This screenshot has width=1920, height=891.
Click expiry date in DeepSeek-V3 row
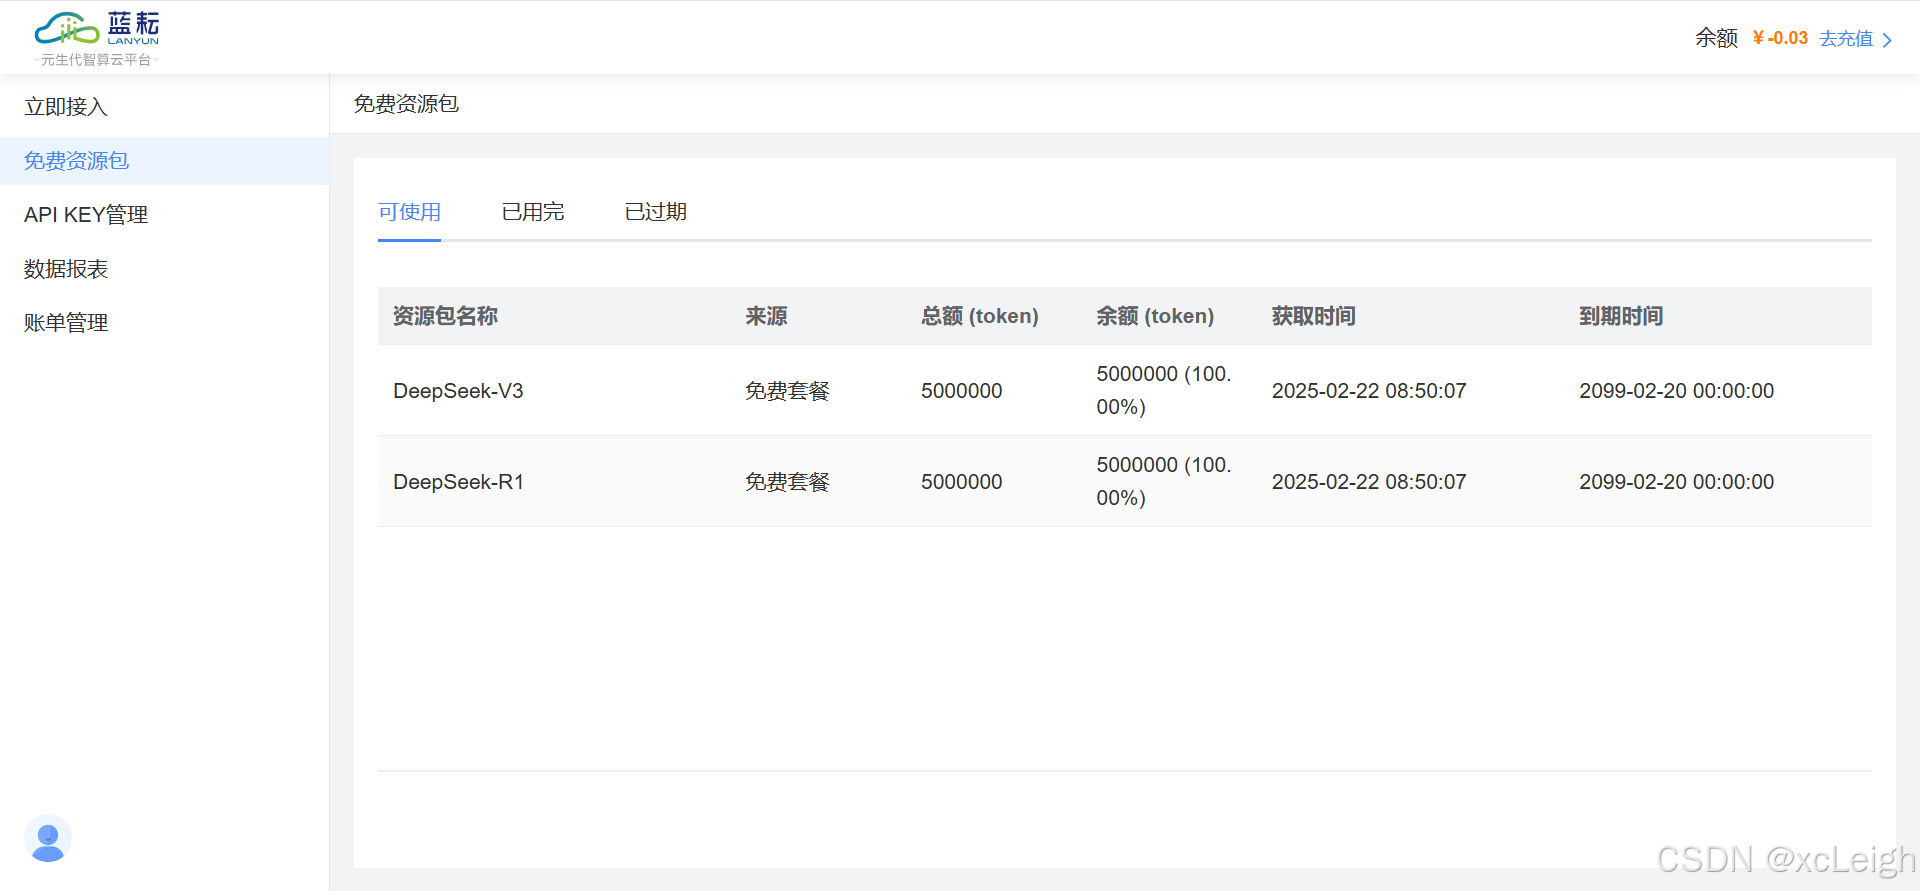[x=1677, y=391]
